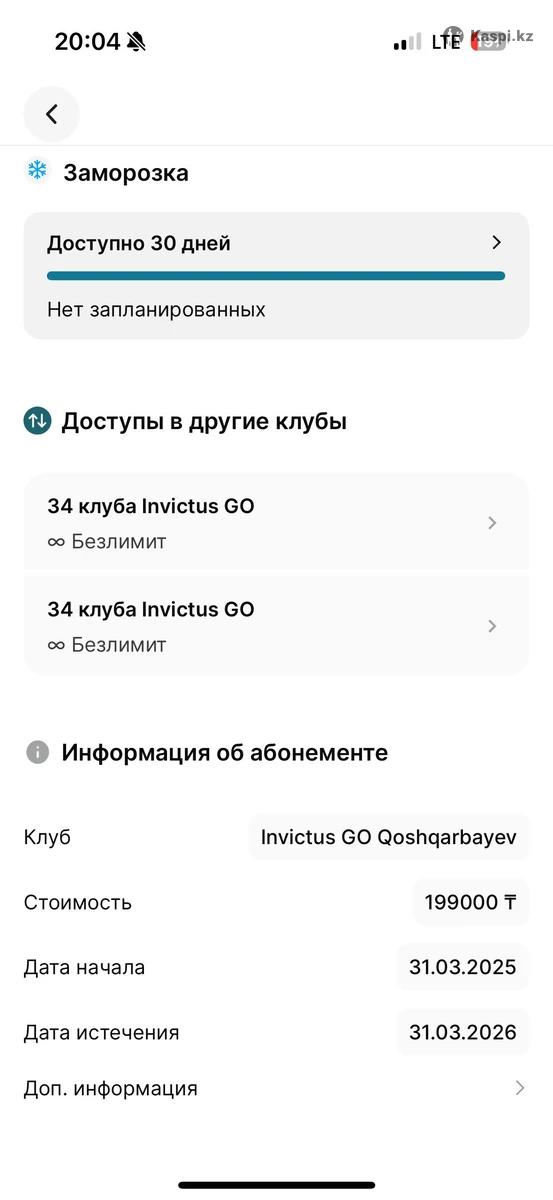Viewport: 553px width, 1200px height.
Task: Open second 34 клуба Invictus GO chevron
Action: tap(491, 626)
